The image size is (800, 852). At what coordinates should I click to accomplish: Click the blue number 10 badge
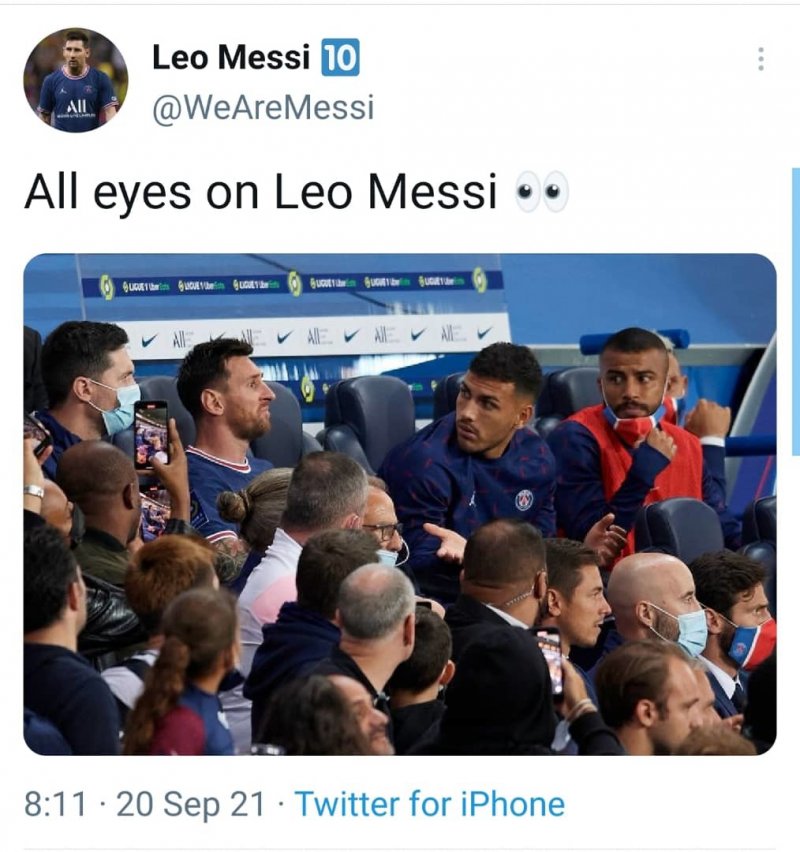coord(340,59)
